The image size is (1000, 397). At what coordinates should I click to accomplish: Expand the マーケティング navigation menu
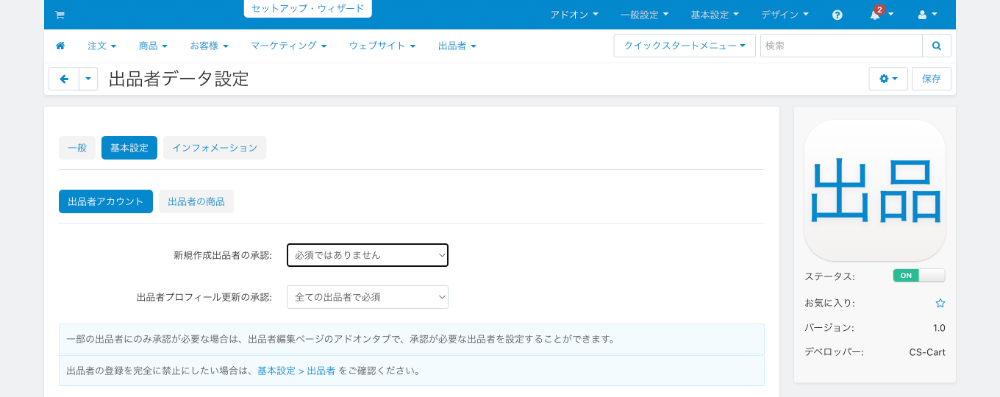pos(289,46)
